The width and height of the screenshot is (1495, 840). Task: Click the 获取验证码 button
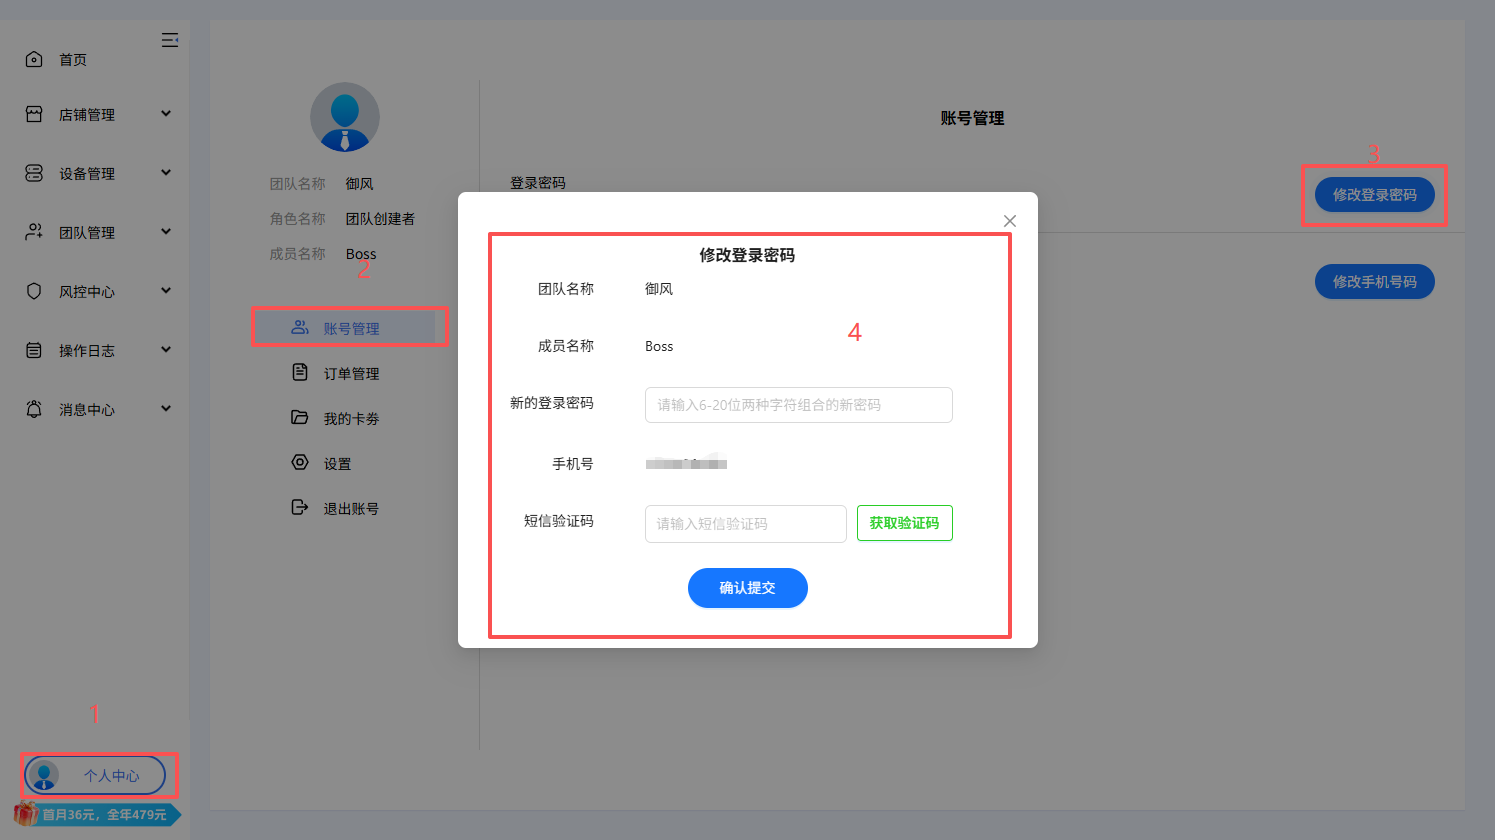tap(904, 523)
